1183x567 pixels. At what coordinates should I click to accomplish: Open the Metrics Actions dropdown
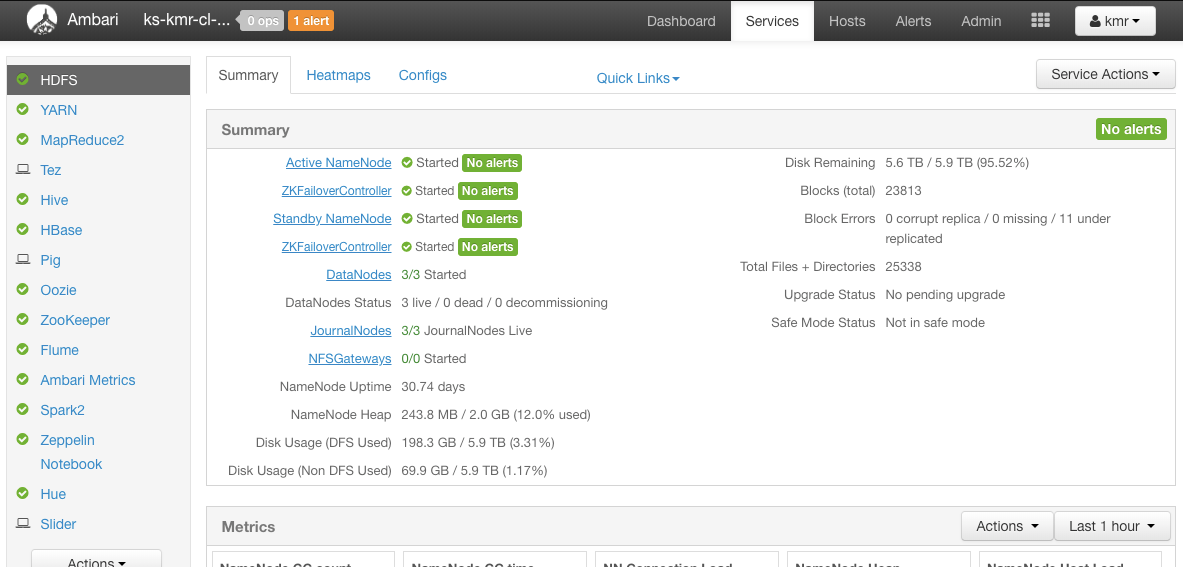point(1006,526)
